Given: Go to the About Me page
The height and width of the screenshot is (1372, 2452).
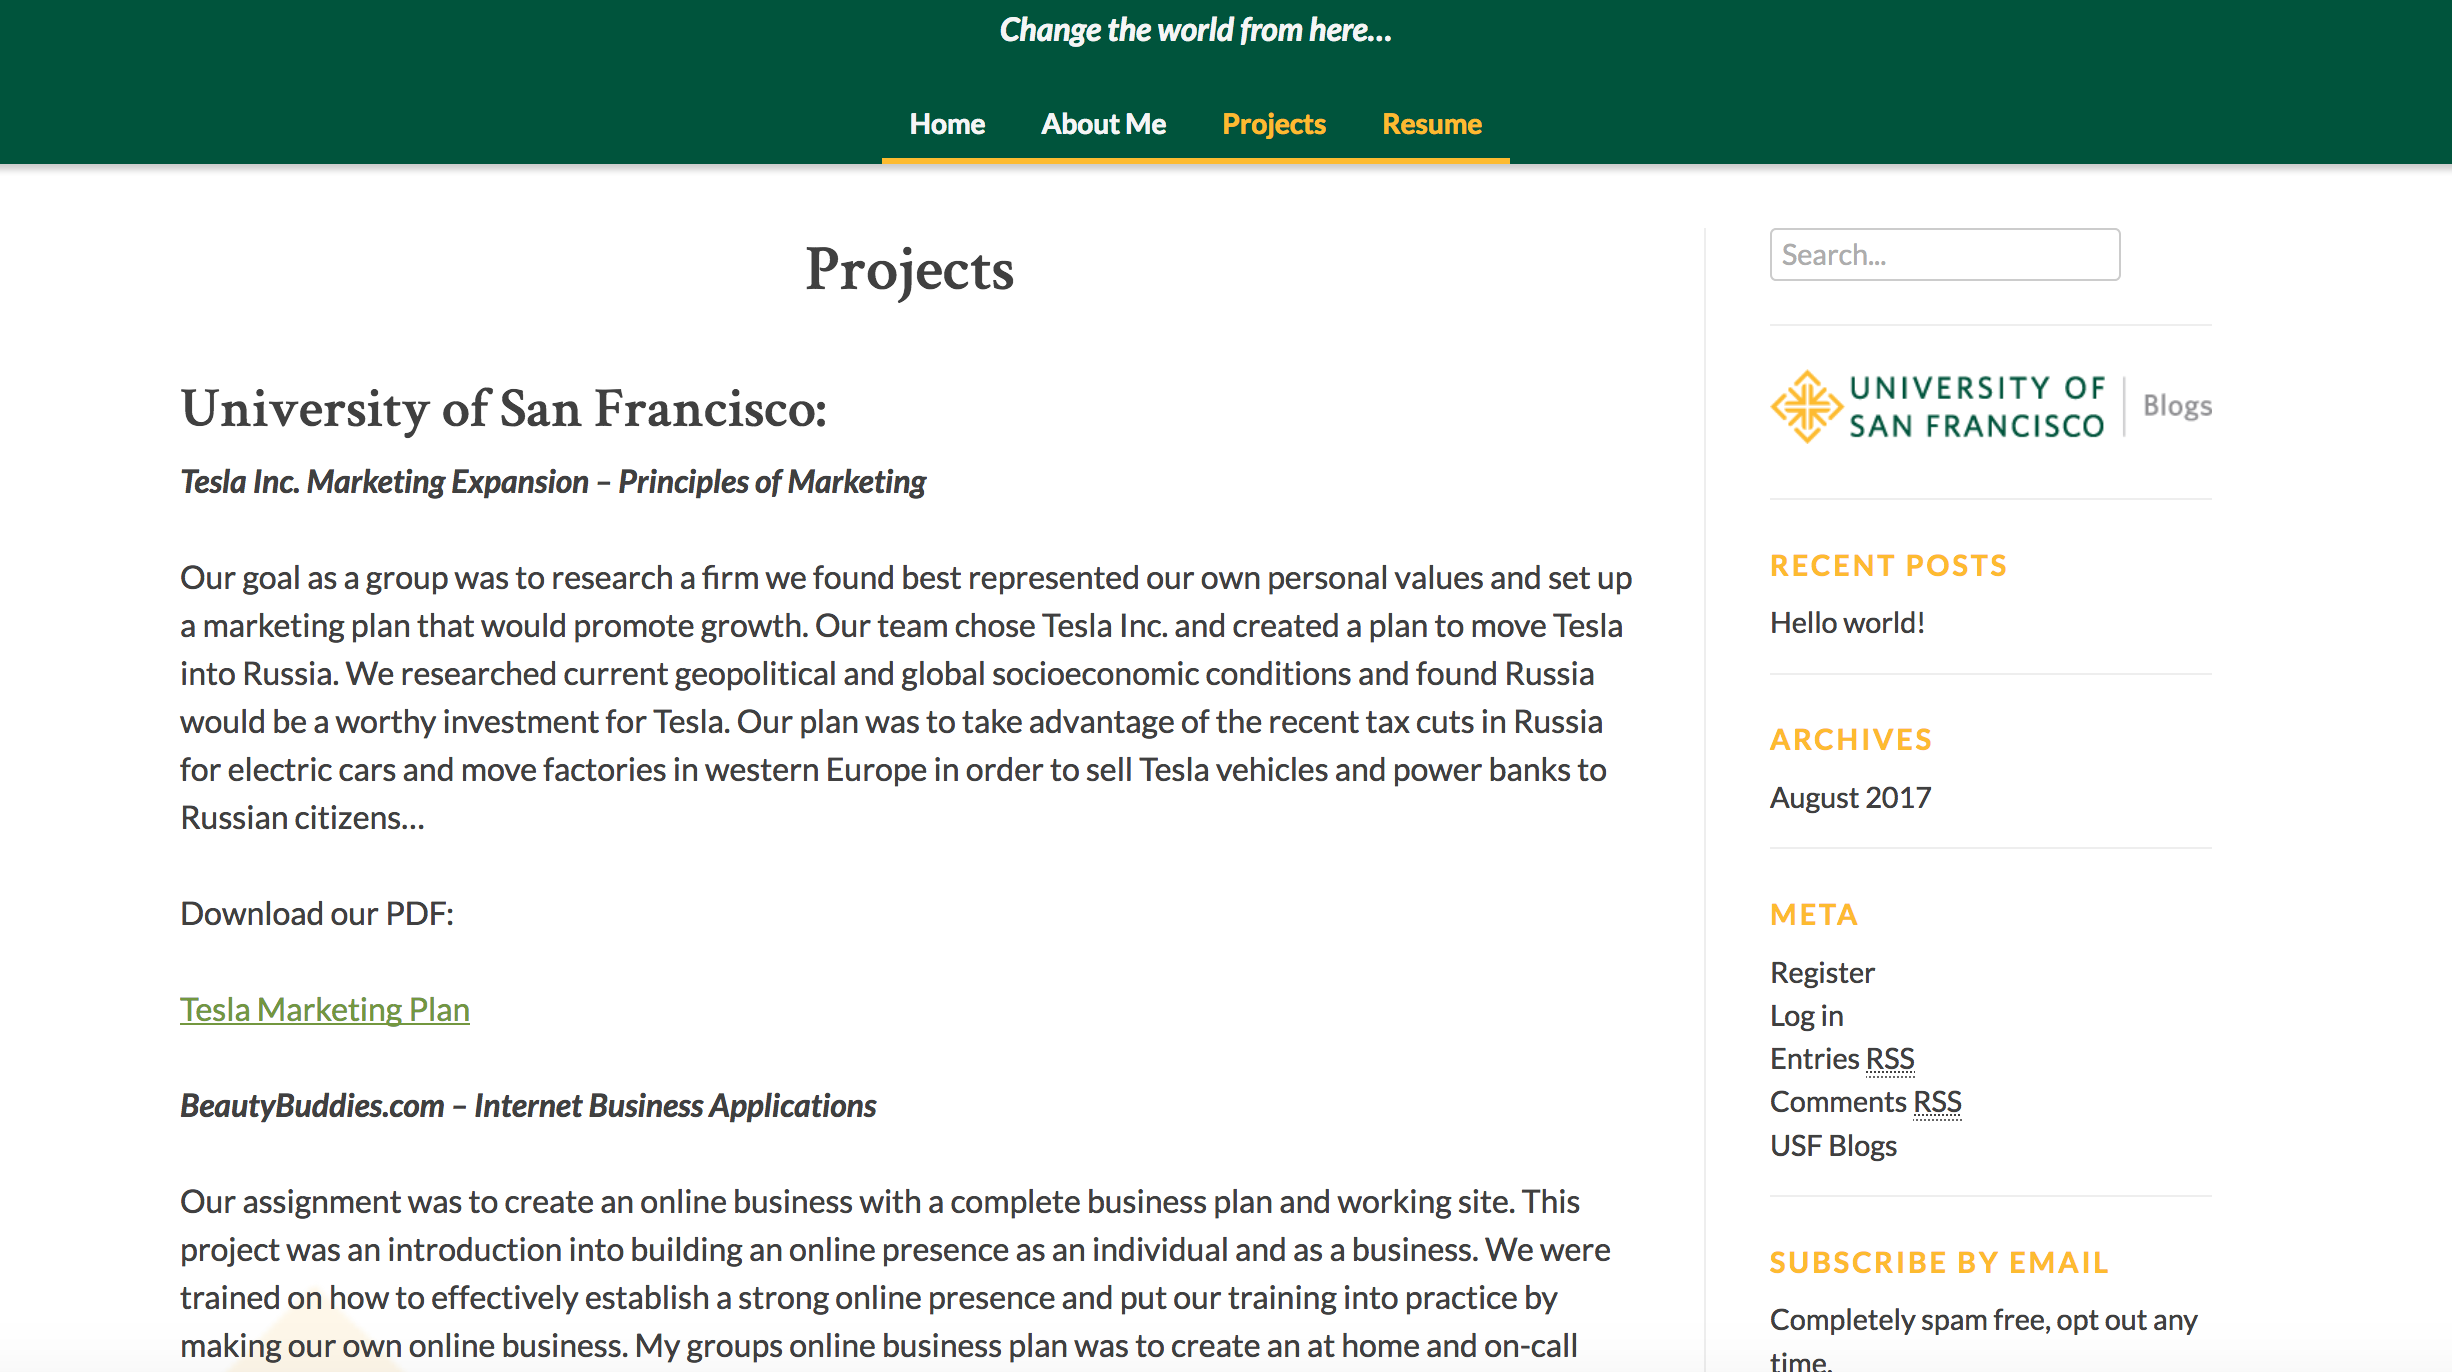Looking at the screenshot, I should pyautogui.click(x=1103, y=124).
